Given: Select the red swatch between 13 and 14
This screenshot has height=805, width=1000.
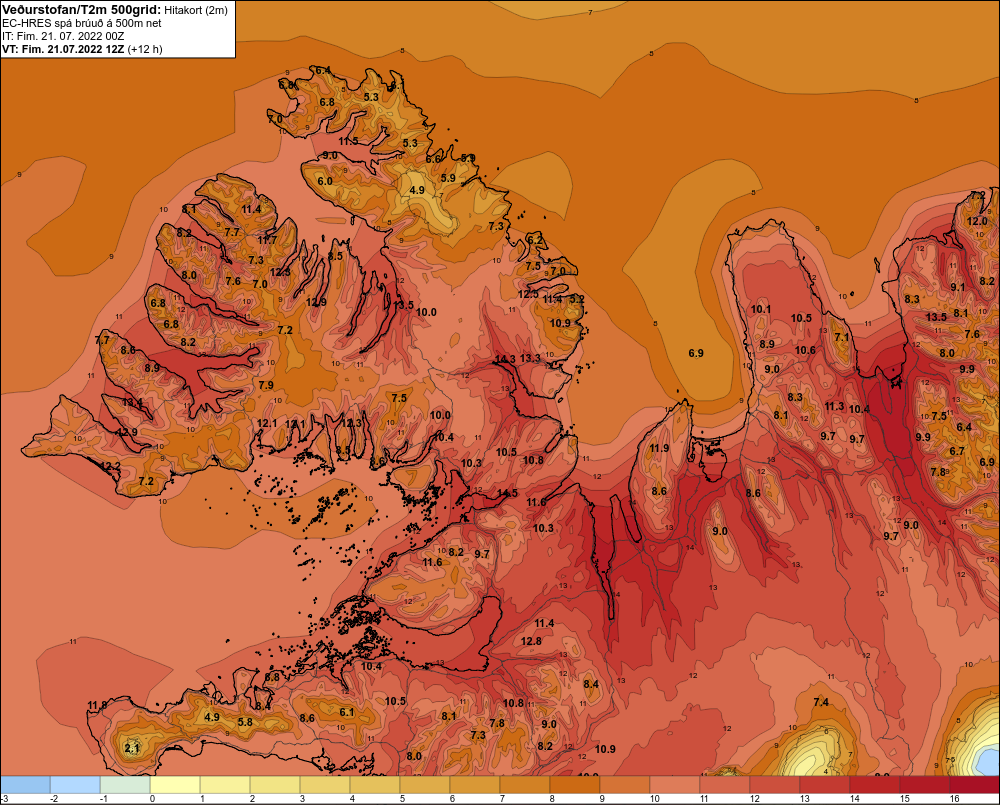Looking at the screenshot, I should coord(825,784).
